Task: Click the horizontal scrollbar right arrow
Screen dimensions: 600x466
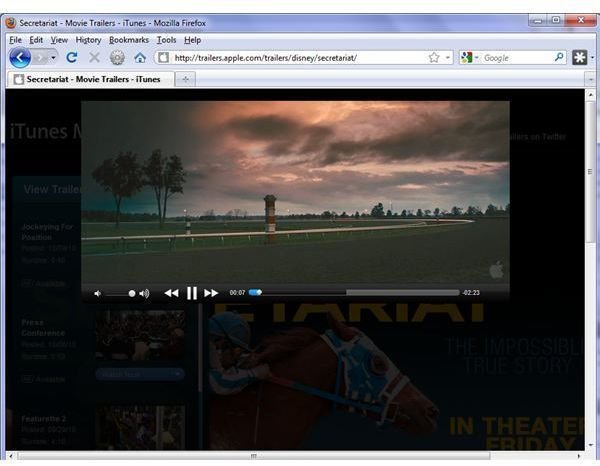Action: 579,456
